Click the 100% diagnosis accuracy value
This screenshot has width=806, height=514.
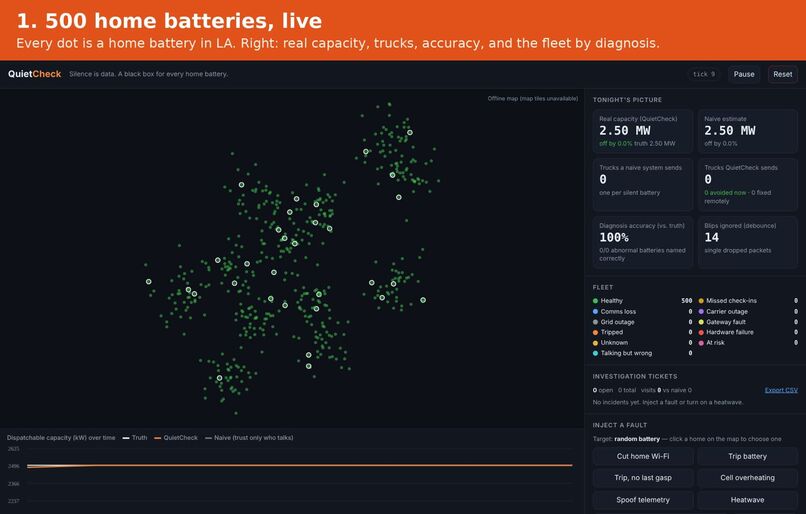[x=614, y=237]
